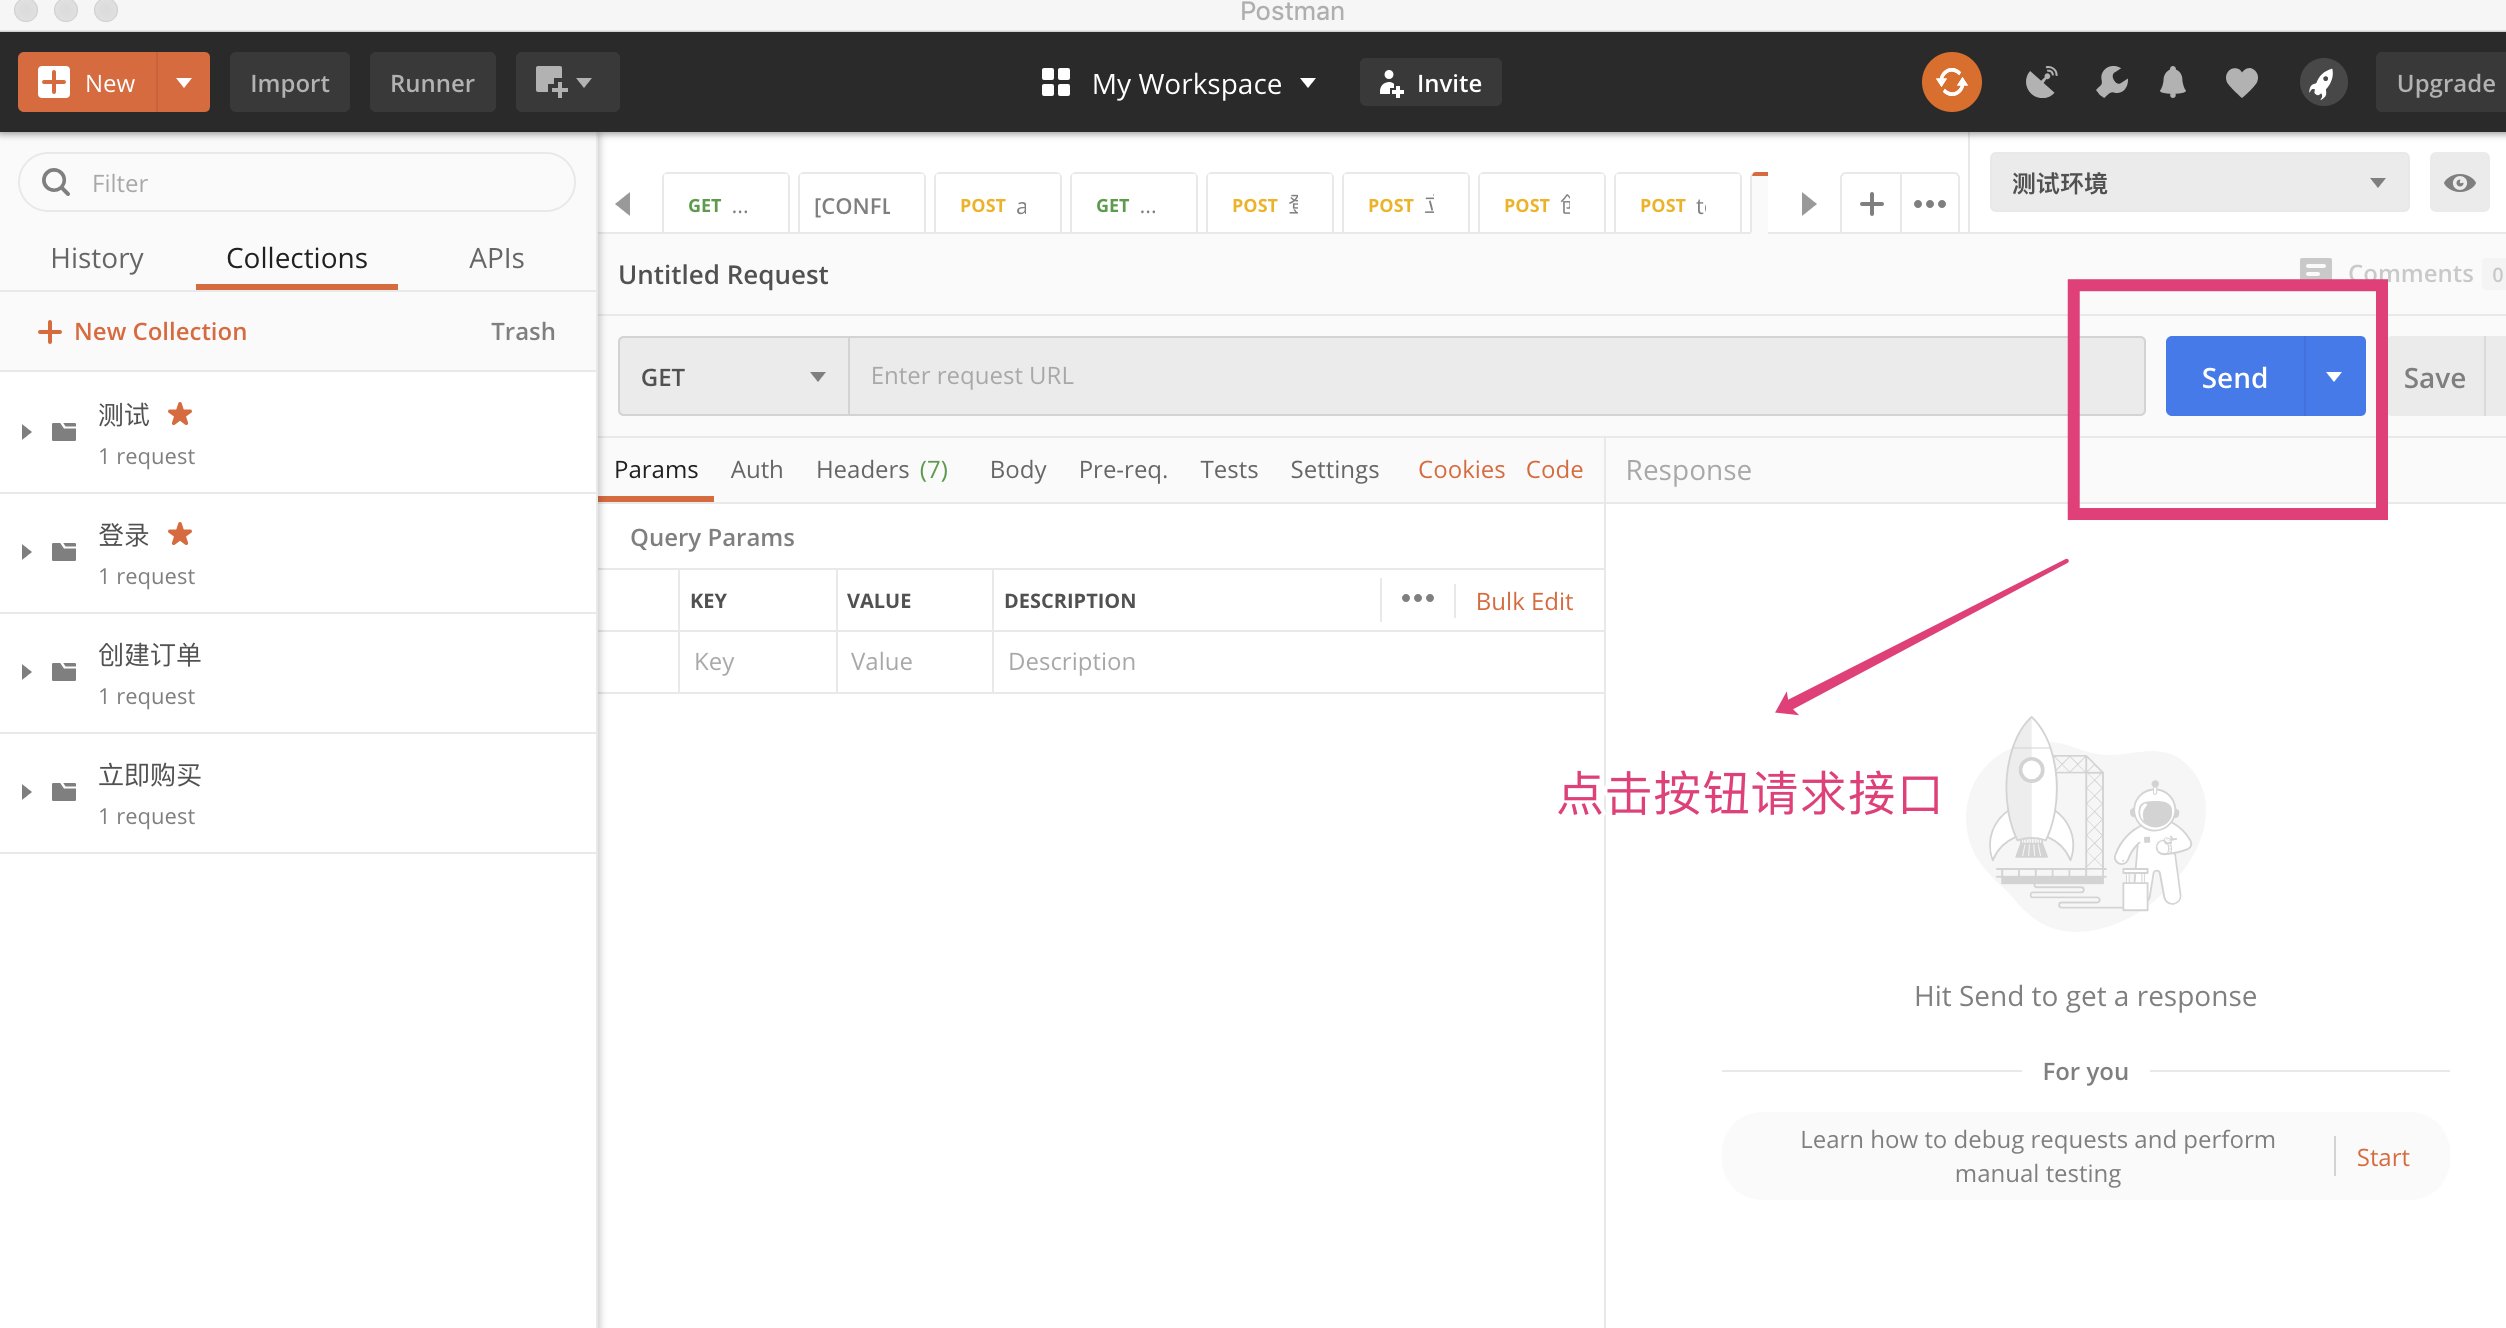Toggle the star on 测试 collection
Viewport: 2506px width, 1328px height.
tap(180, 414)
